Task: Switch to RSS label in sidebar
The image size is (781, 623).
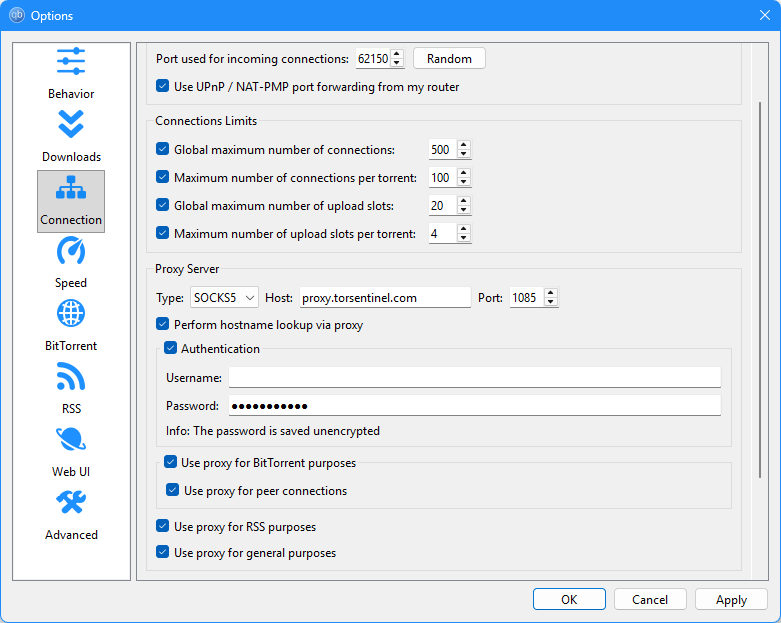Action: tap(71, 408)
